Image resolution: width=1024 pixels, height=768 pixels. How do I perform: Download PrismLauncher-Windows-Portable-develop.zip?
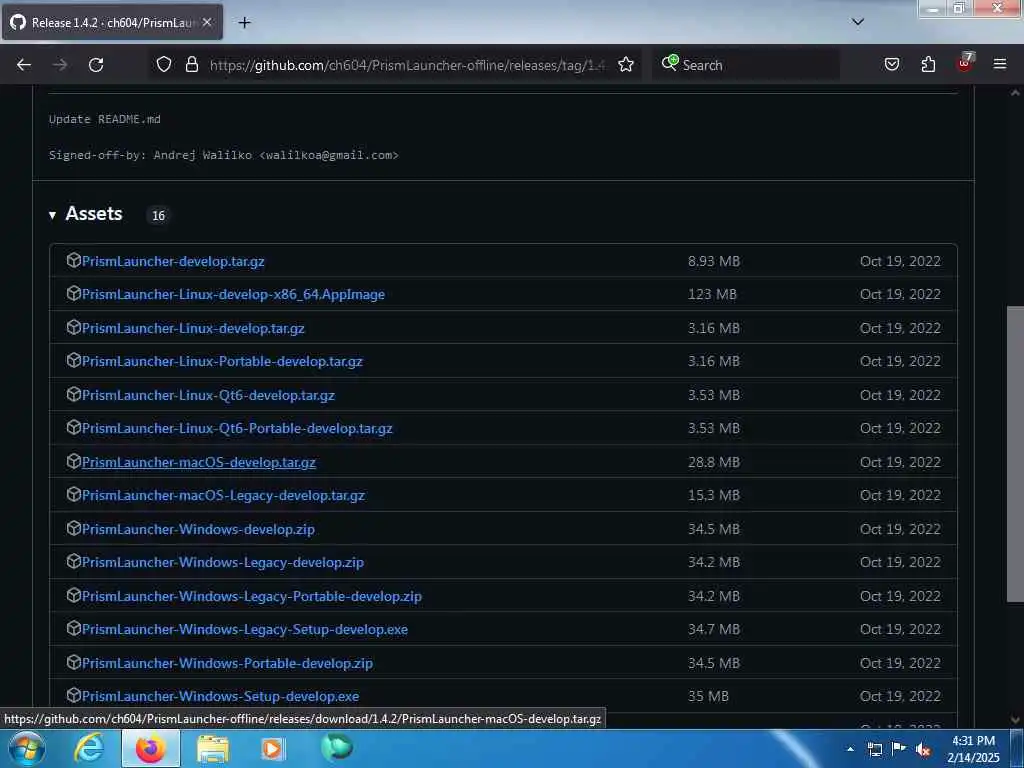coord(227,664)
